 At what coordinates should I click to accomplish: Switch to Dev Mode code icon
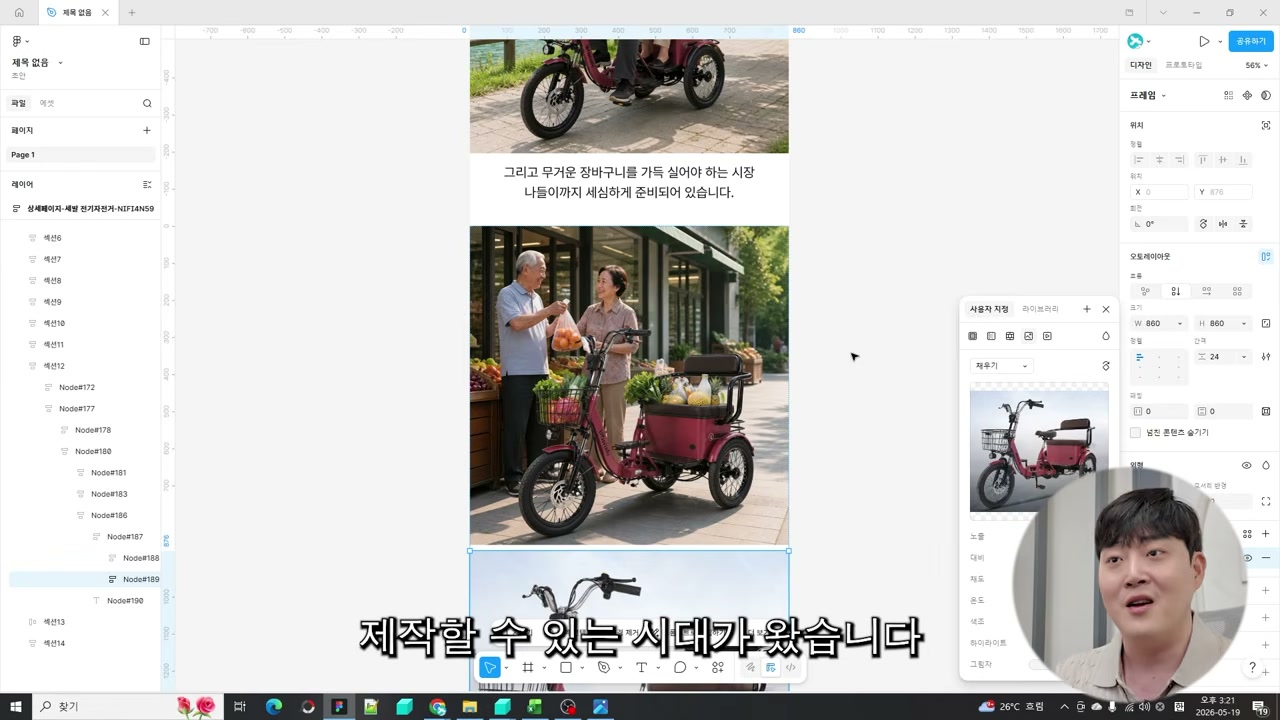point(790,667)
